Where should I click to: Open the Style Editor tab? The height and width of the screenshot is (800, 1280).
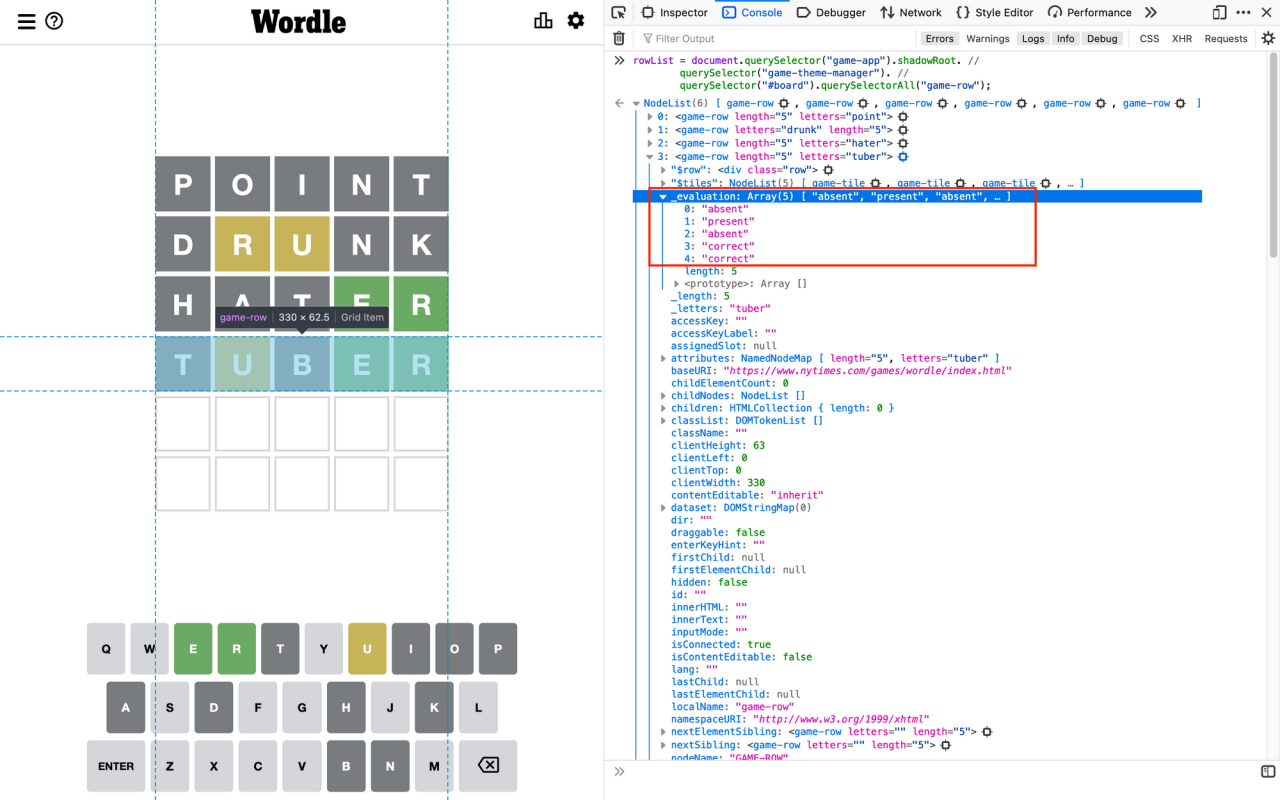[x=994, y=12]
